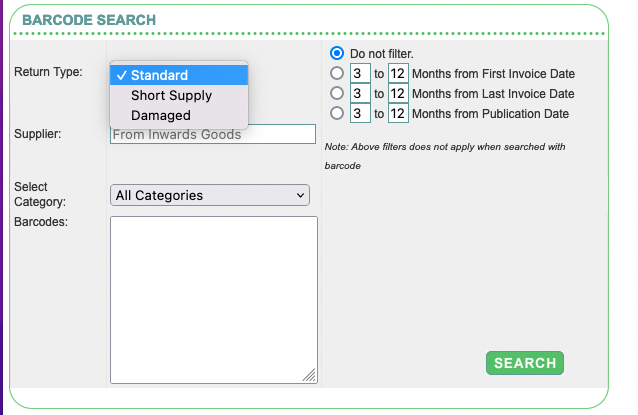The height and width of the screenshot is (415, 638).
Task: Click the 12 field for Publication Date
Action: [x=398, y=113]
